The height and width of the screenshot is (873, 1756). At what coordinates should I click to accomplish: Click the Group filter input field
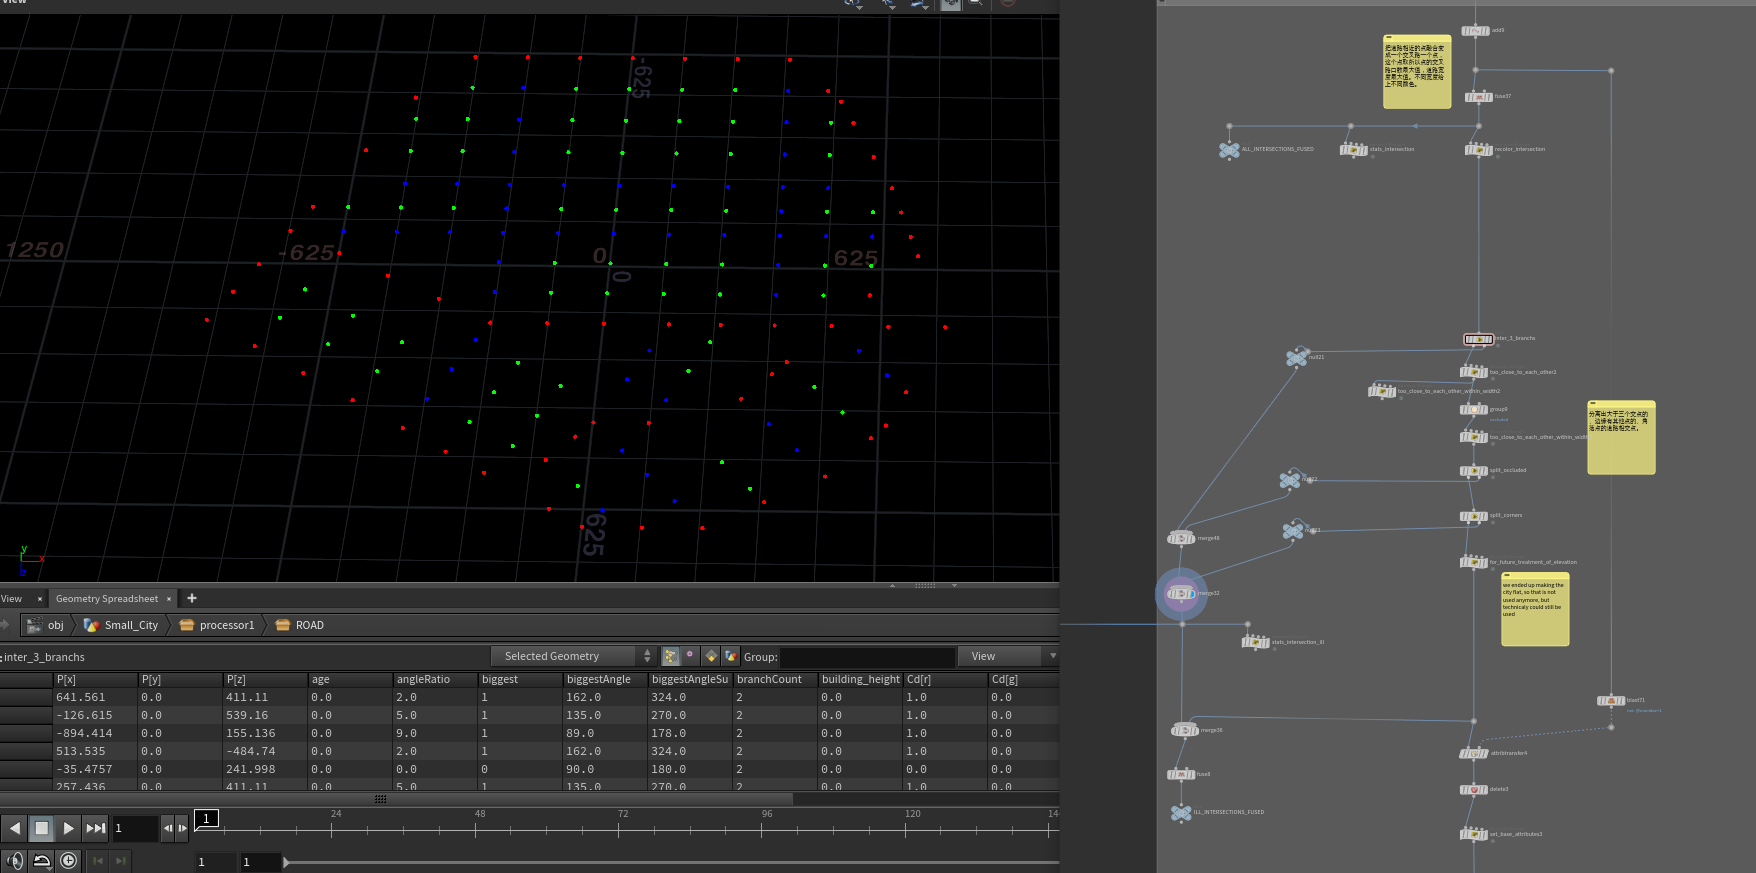[x=867, y=657]
